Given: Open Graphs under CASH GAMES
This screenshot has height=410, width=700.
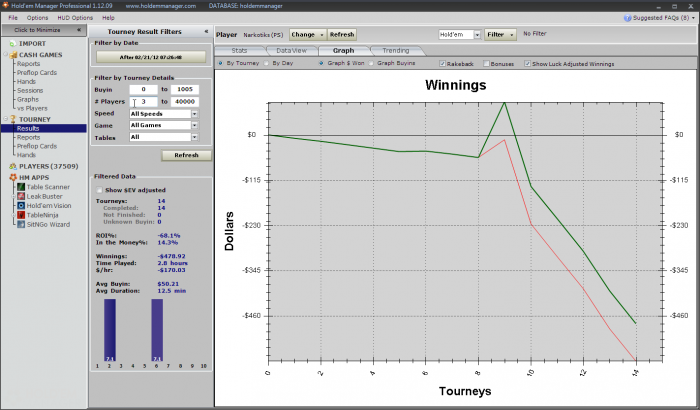Looking at the screenshot, I should point(28,99).
